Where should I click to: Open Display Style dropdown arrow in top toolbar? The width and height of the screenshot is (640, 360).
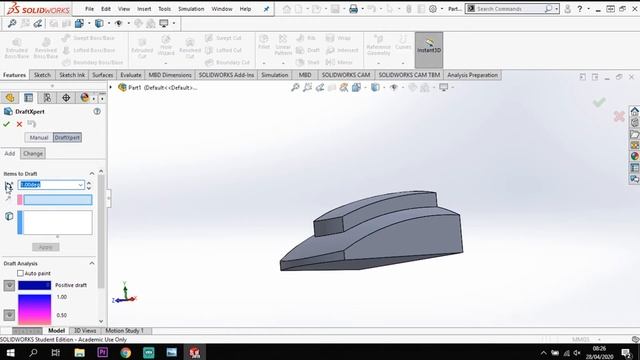tap(109, 24)
